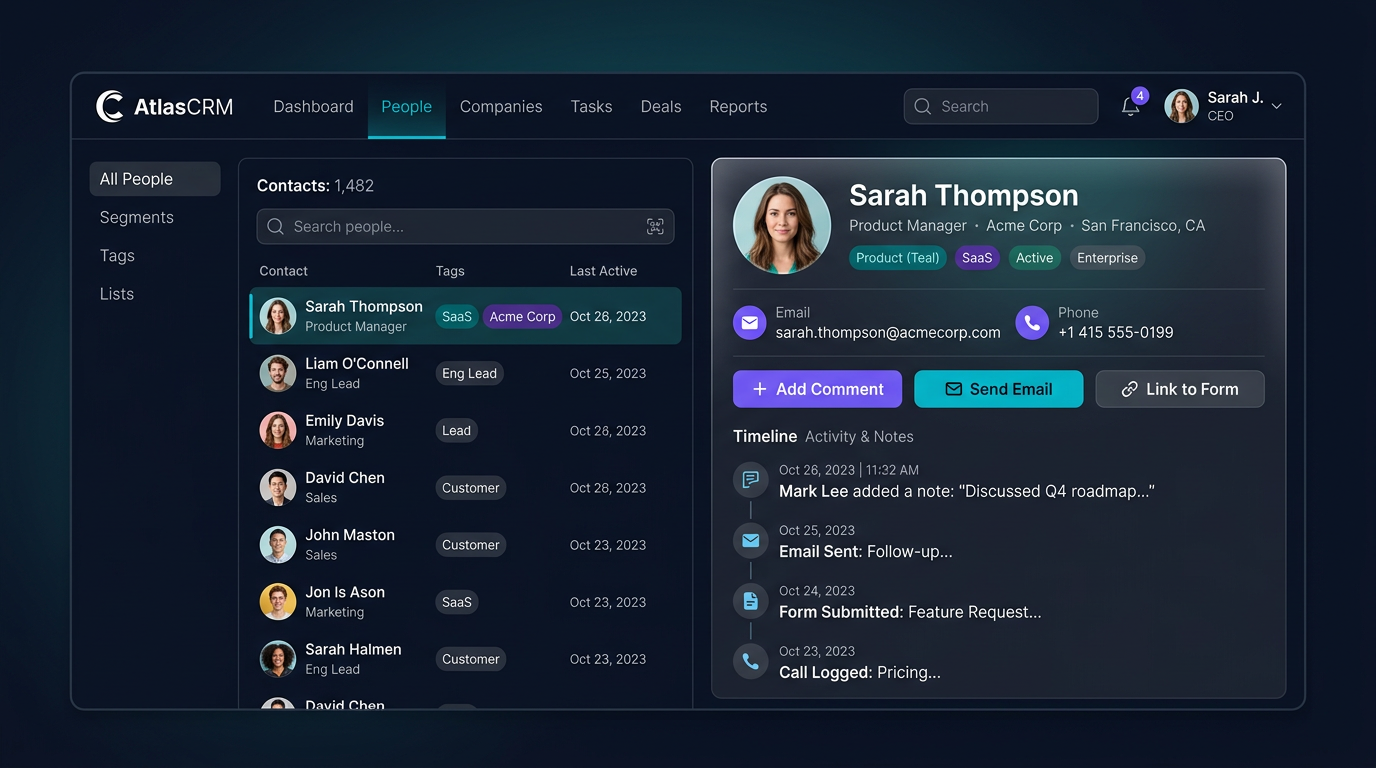1376x768 pixels.
Task: Click the purple email envelope icon
Action: [749, 323]
